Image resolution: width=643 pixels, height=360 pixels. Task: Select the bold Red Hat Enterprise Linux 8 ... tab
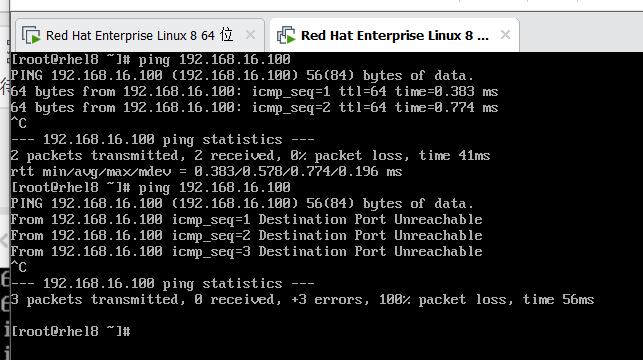(394, 35)
